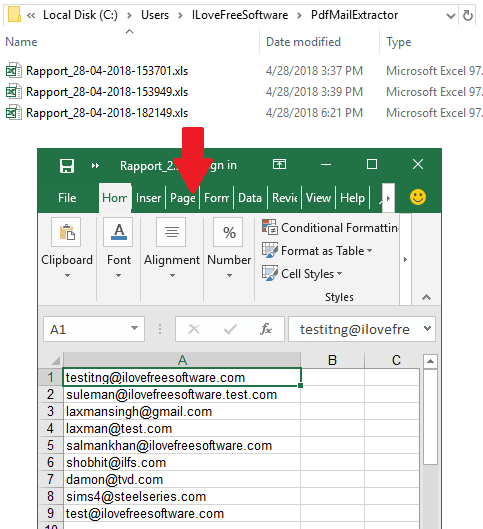Open Format as Table dropdown
483x529 pixels.
pyautogui.click(x=317, y=251)
